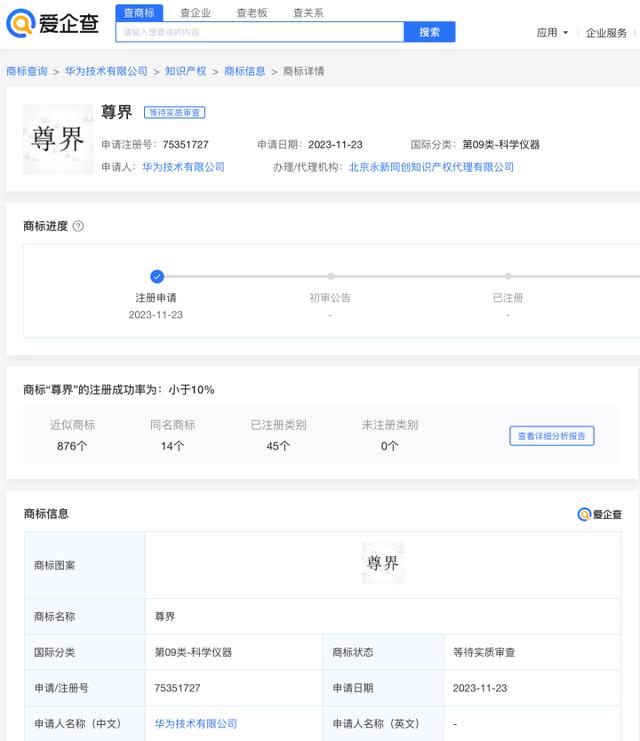
Task: Click the 未注册类别 count 0个
Action: coord(389,446)
